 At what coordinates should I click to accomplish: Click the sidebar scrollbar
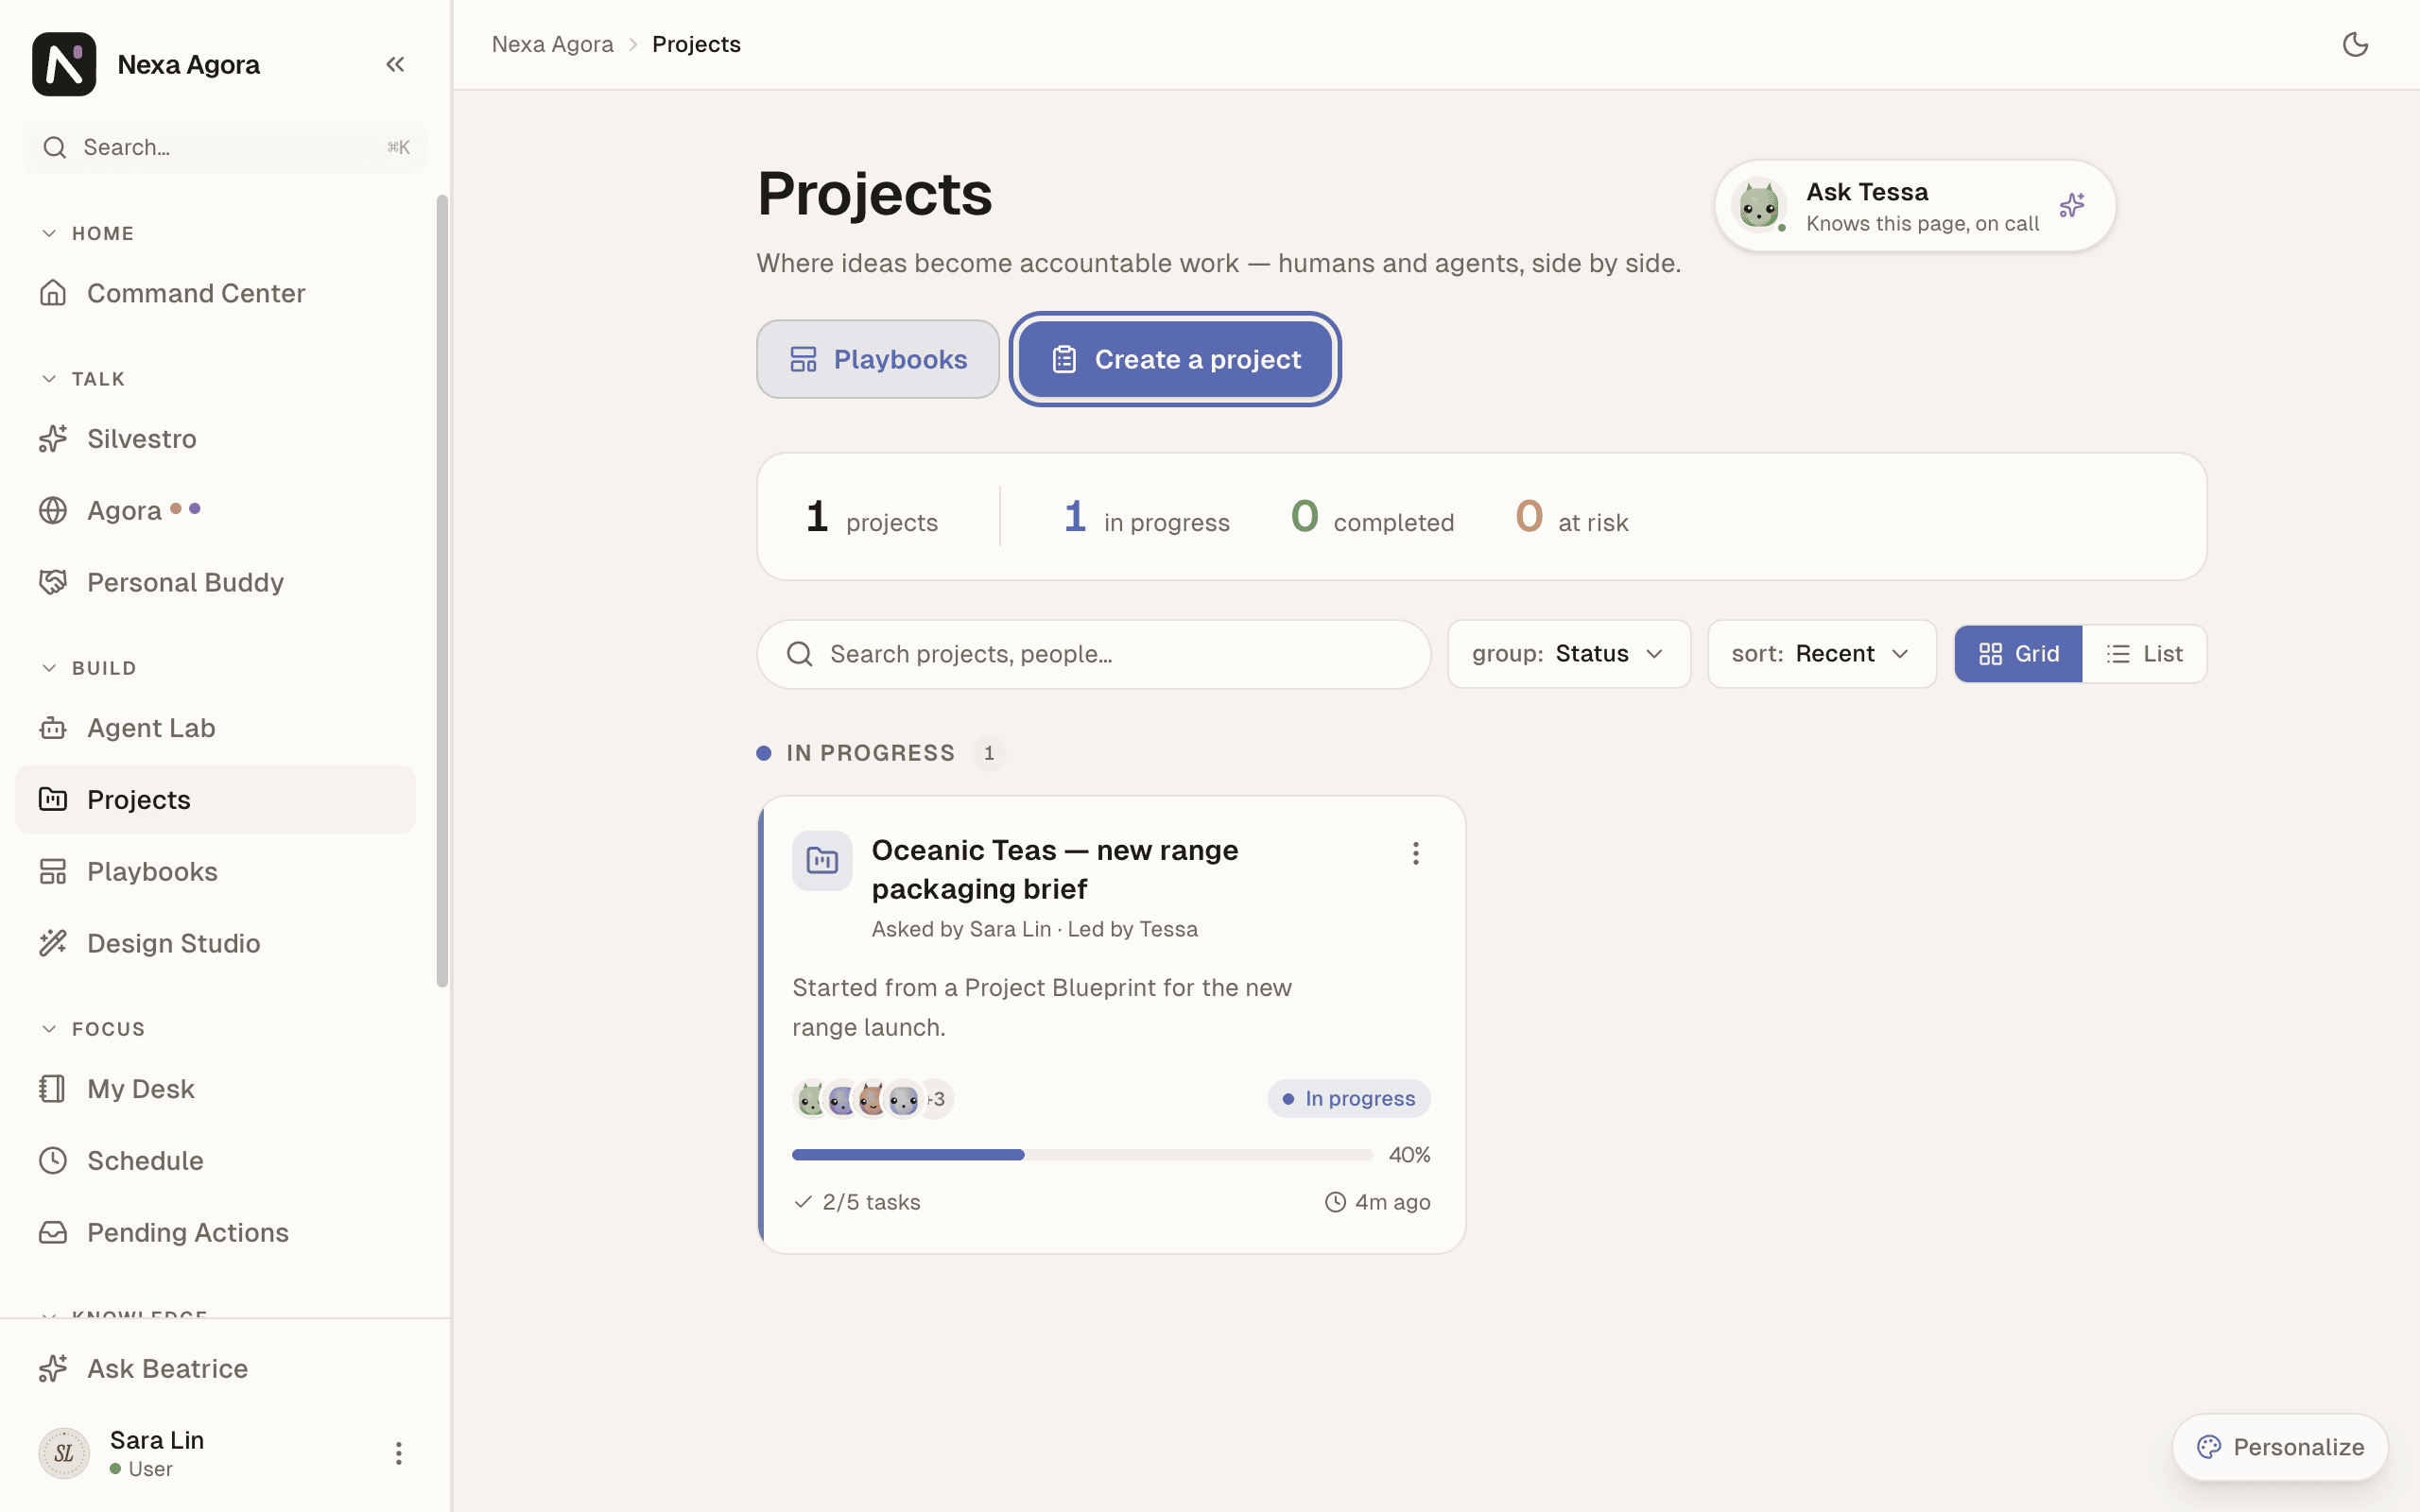pos(442,590)
